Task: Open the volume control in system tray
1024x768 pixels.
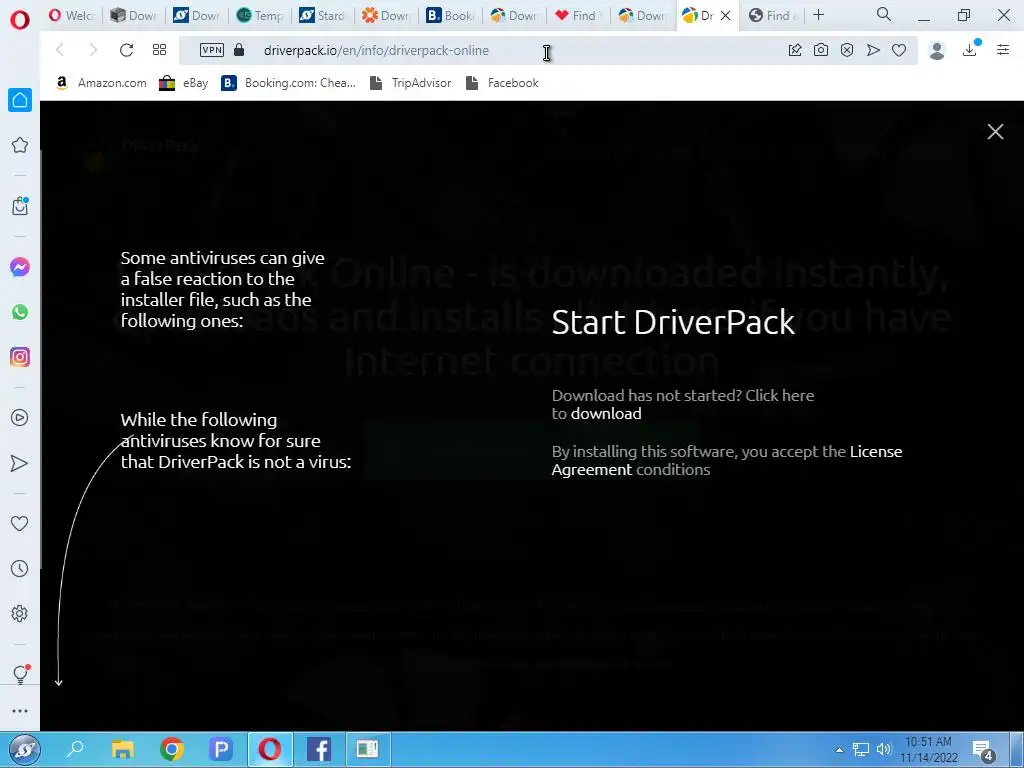Action: 884,749
